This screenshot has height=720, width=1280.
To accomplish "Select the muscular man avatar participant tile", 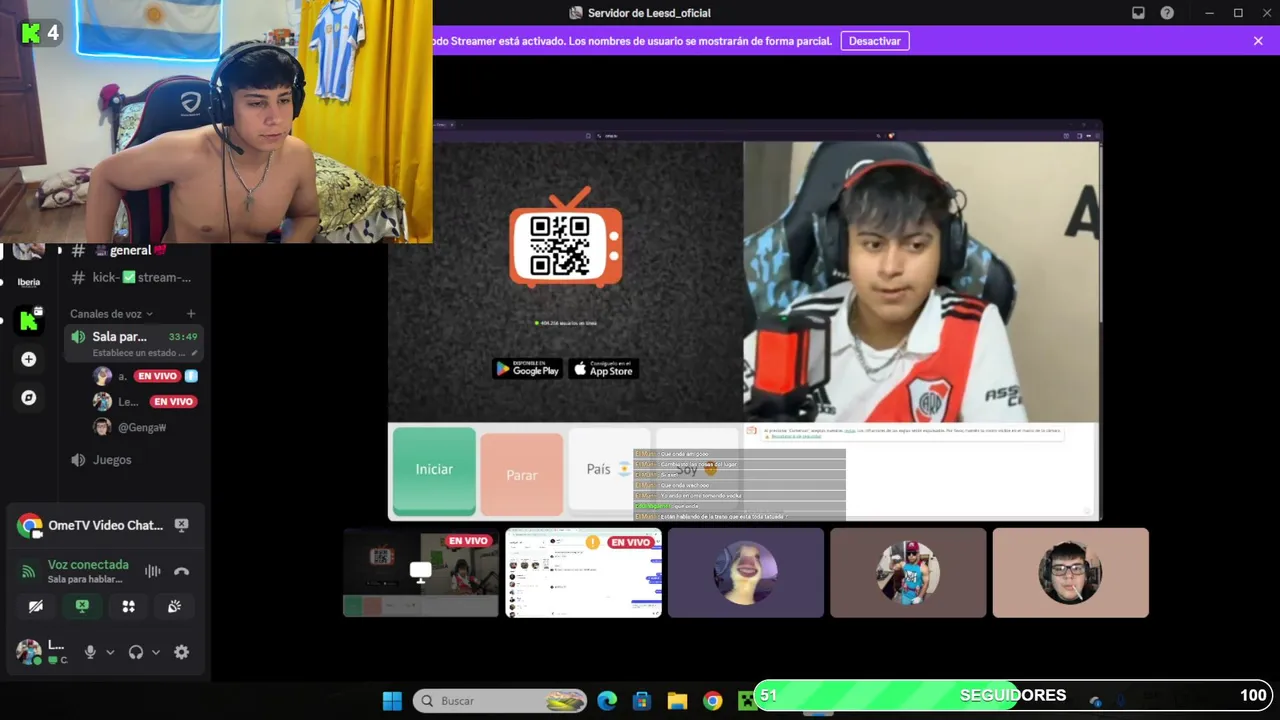I will click(908, 573).
